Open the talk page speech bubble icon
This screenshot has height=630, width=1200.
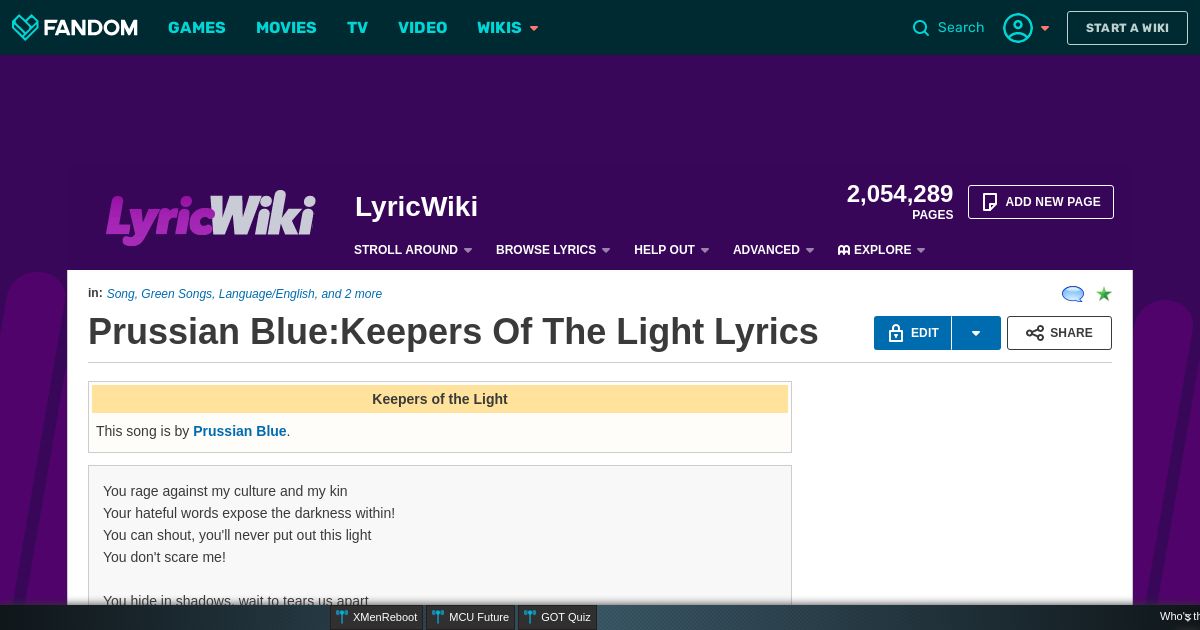pos(1073,294)
